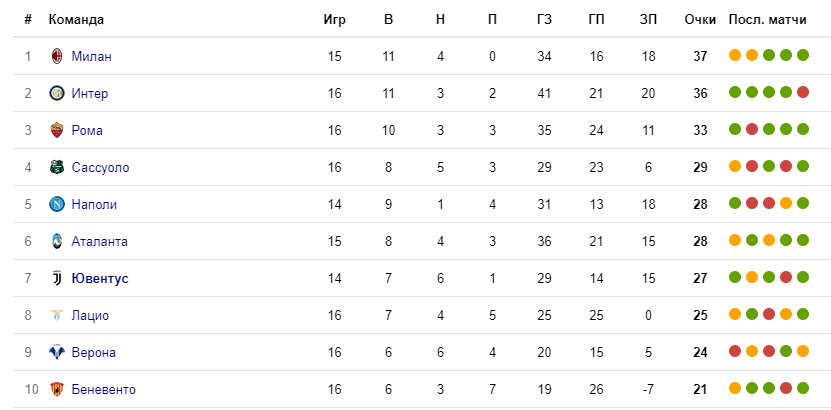
Task: Click the Очки column header
Action: 700,20
